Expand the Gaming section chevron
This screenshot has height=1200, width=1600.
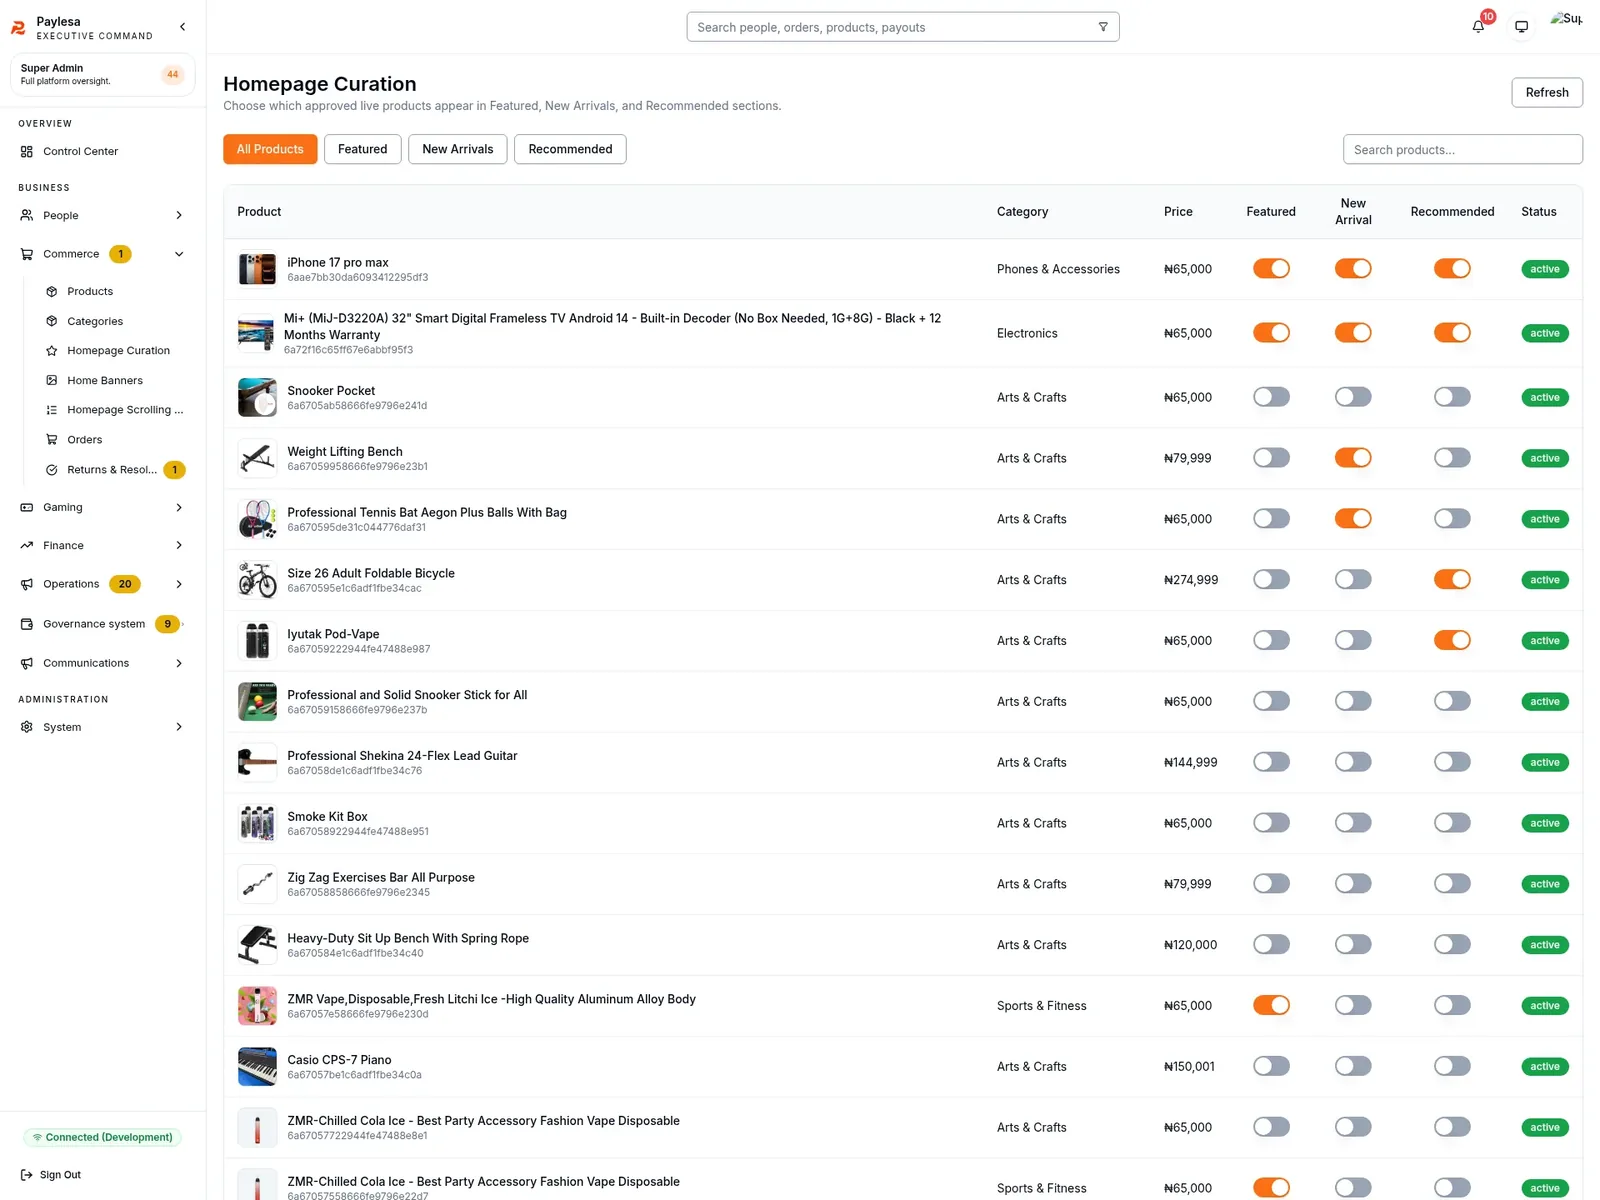(179, 508)
